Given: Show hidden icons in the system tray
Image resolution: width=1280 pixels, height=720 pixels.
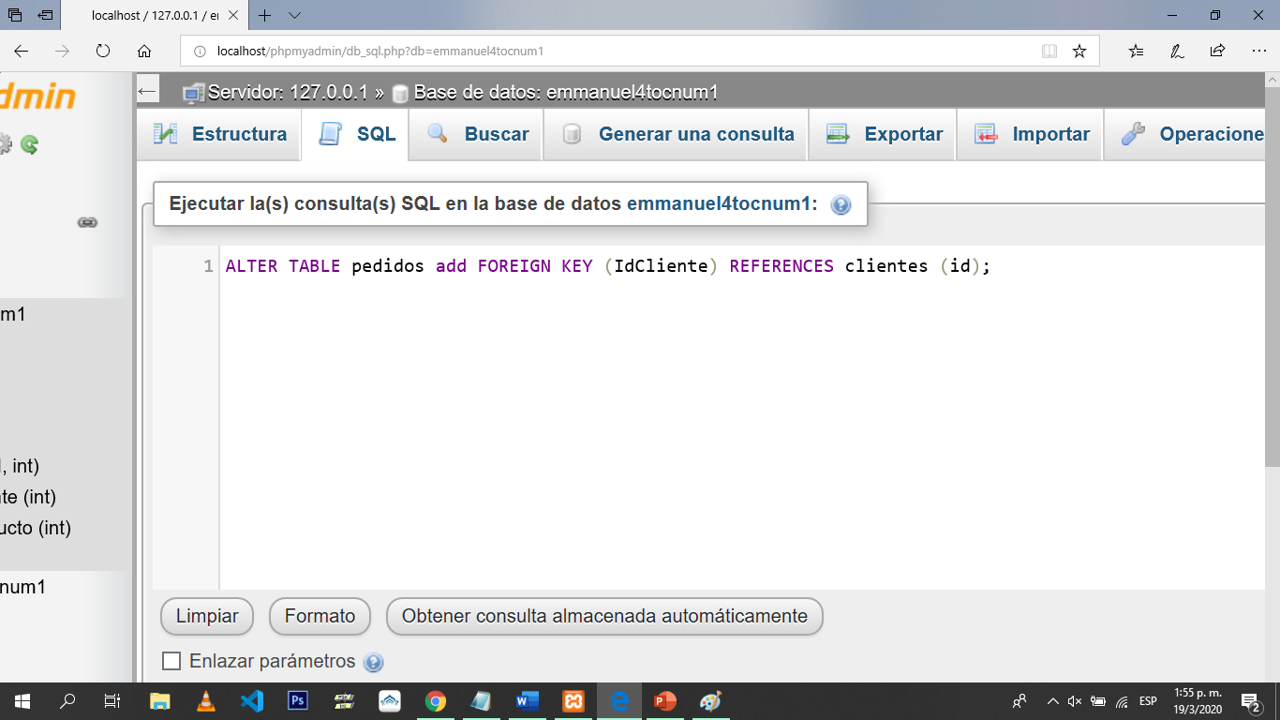Looking at the screenshot, I should click(1052, 701).
